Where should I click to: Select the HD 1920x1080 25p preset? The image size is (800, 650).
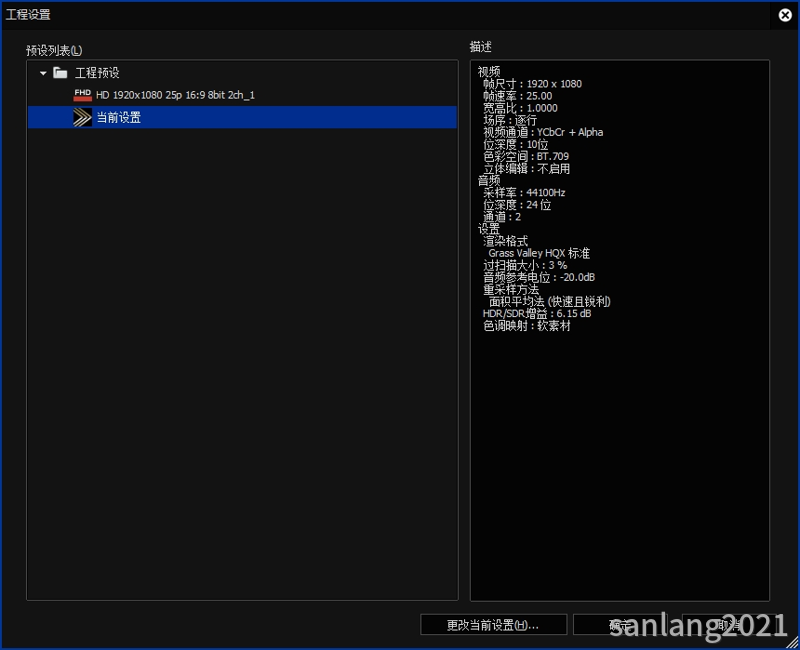pos(175,95)
